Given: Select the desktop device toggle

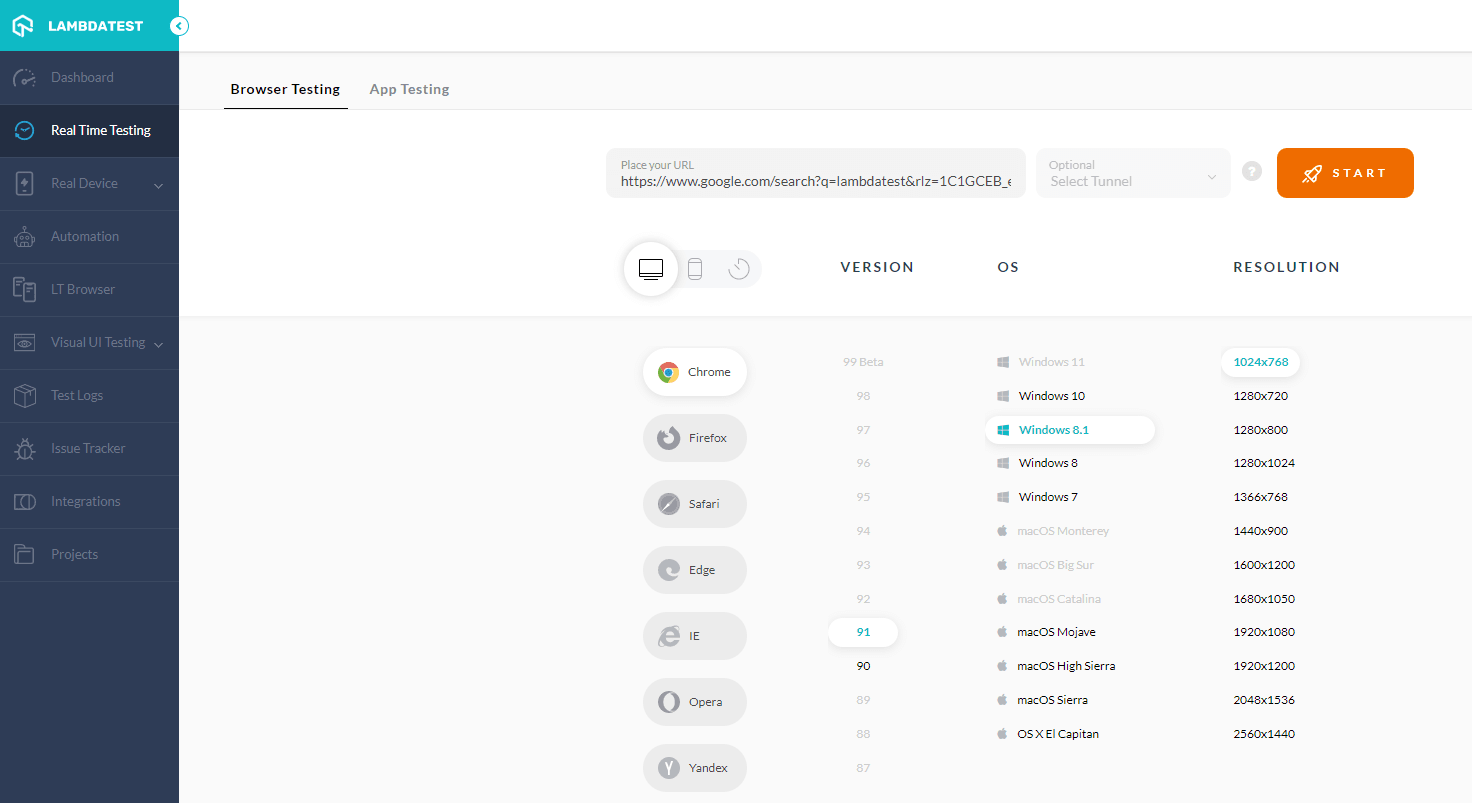Looking at the screenshot, I should click(x=650, y=268).
